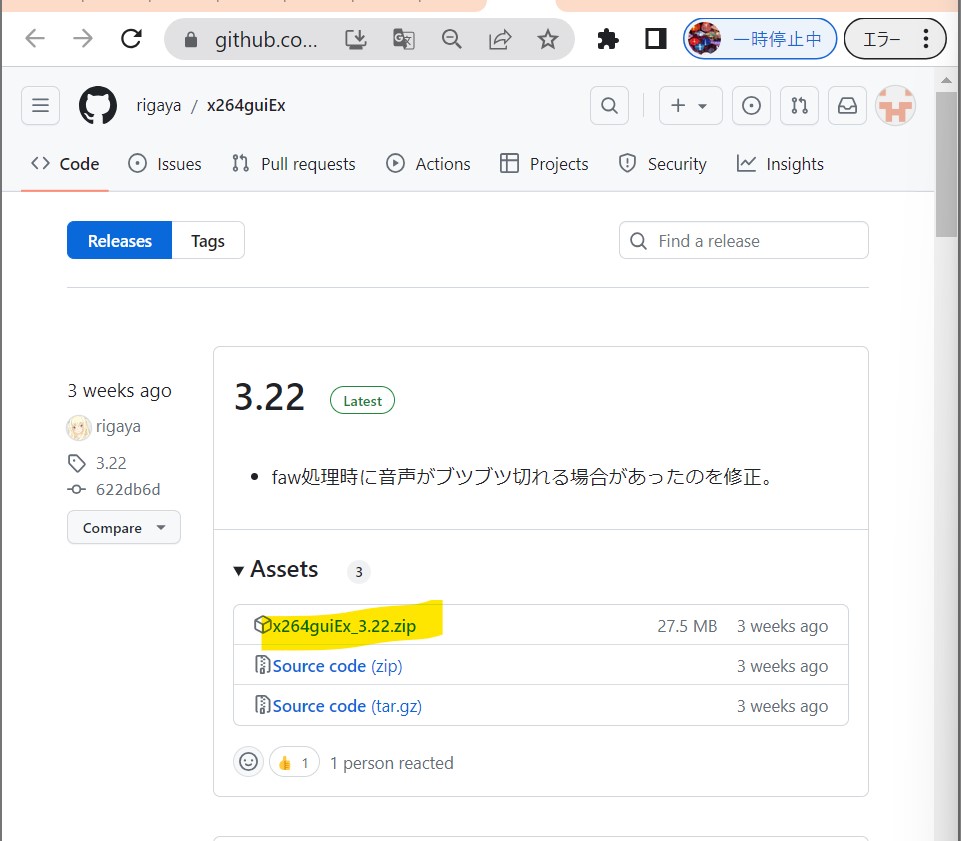The width and height of the screenshot is (961, 841).
Task: Open the rigaya owner link in header
Action: point(159,105)
